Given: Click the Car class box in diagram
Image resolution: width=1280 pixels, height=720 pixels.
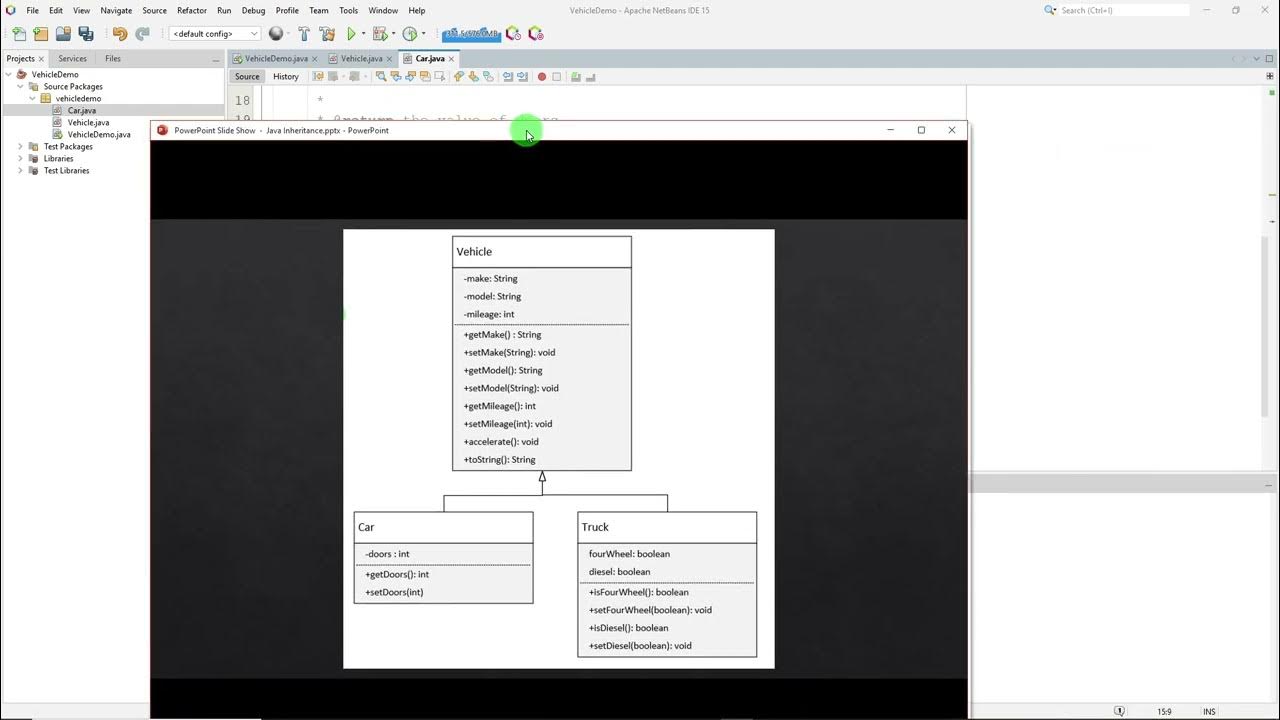Looking at the screenshot, I should click(x=443, y=557).
